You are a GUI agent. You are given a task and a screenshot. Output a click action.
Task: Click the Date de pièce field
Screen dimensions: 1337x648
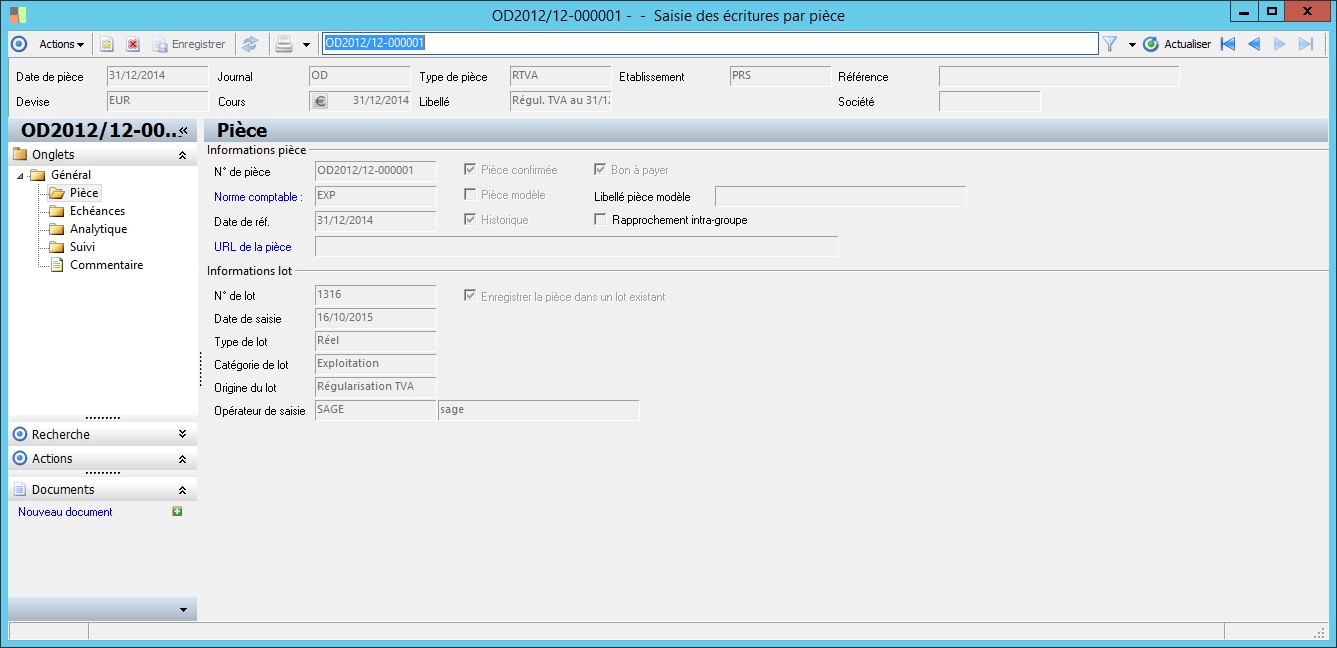[x=157, y=76]
